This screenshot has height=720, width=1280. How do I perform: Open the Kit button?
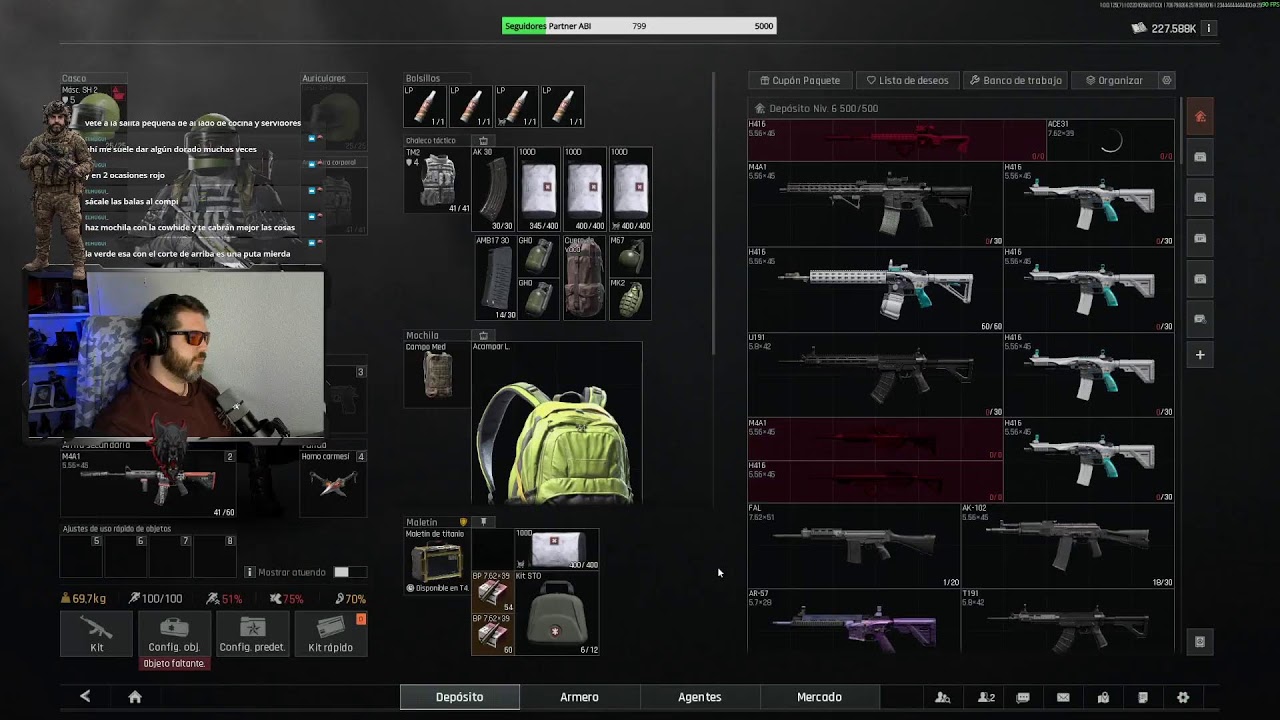97,634
